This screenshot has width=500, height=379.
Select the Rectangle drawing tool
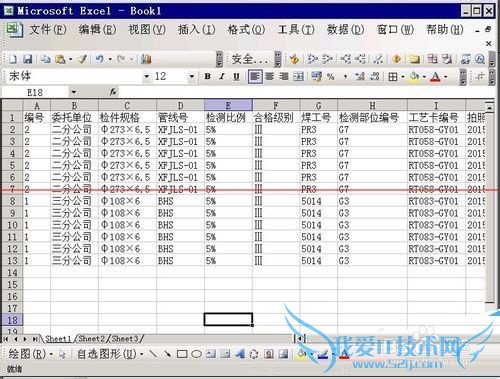[182, 354]
